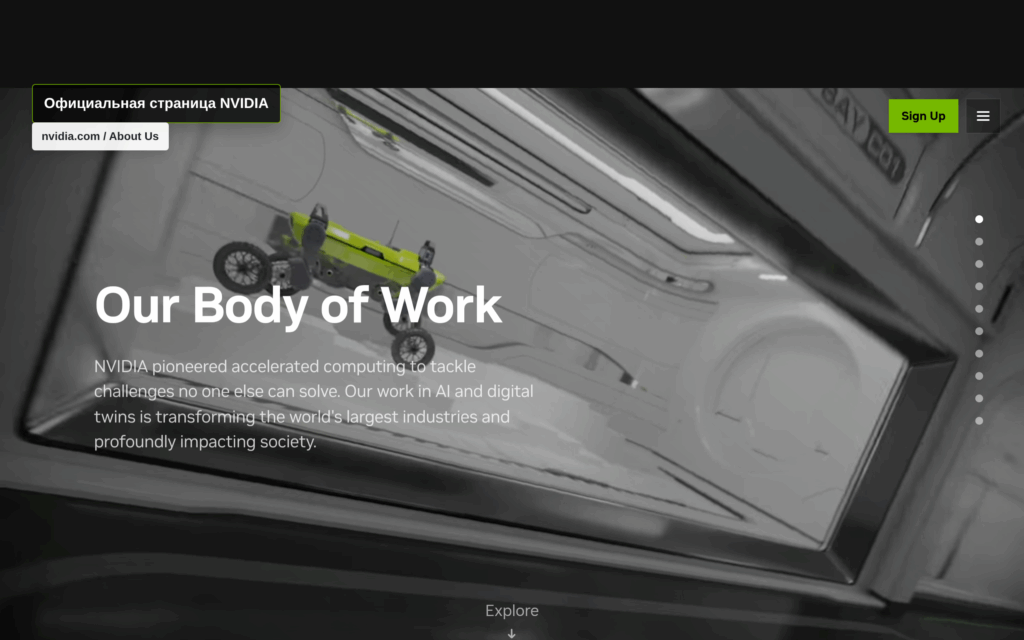Jump to the ninth section dot
Viewport: 1024px width, 640px height.
(x=979, y=398)
